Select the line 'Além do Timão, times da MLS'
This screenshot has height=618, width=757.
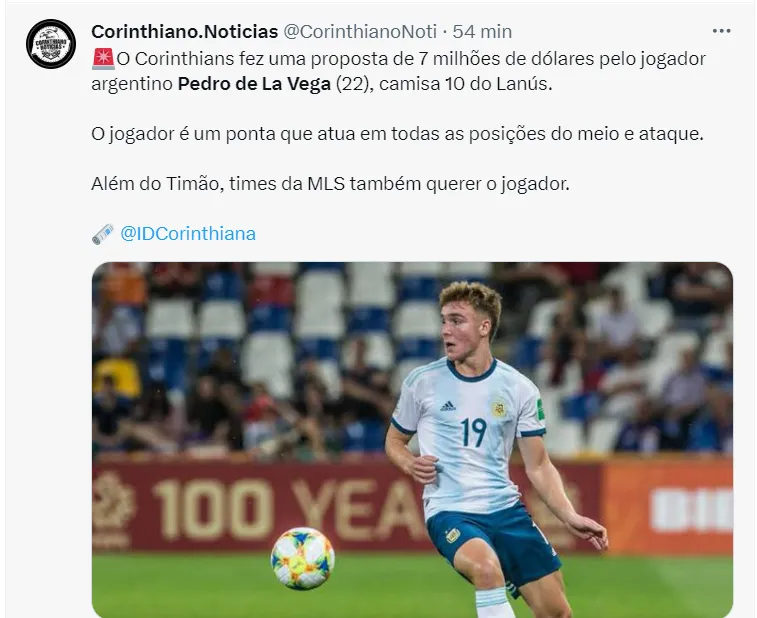[x=330, y=184]
